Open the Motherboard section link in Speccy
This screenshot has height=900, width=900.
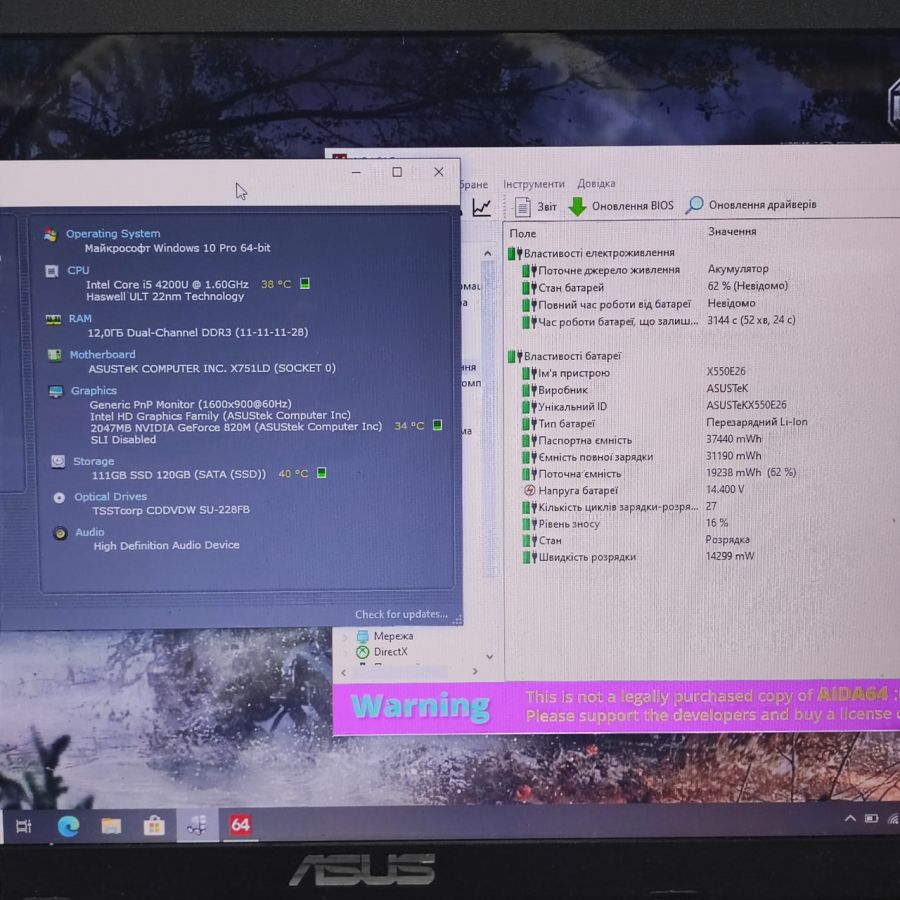103,355
